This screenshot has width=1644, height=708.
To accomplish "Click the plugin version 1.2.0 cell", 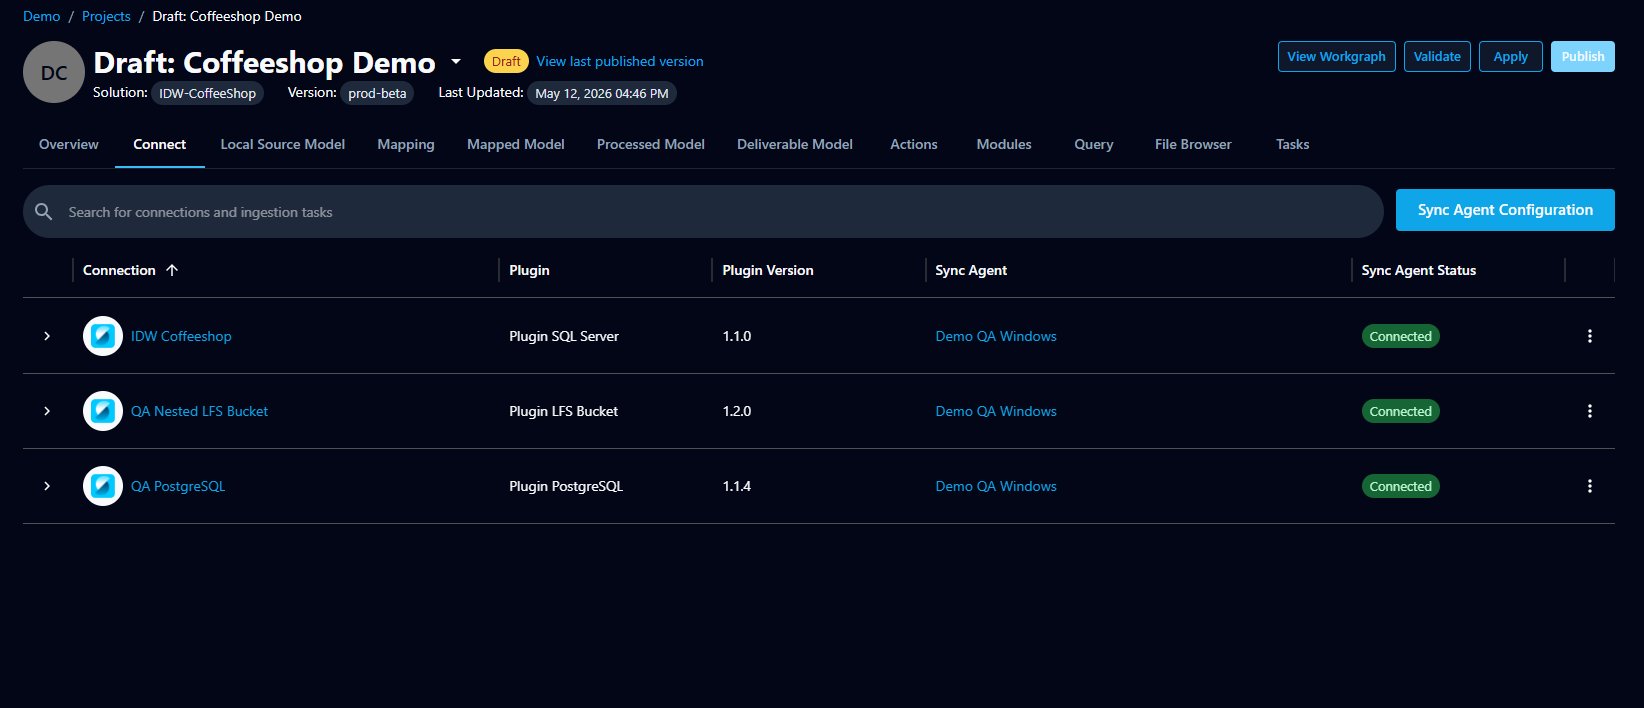I will pos(737,411).
